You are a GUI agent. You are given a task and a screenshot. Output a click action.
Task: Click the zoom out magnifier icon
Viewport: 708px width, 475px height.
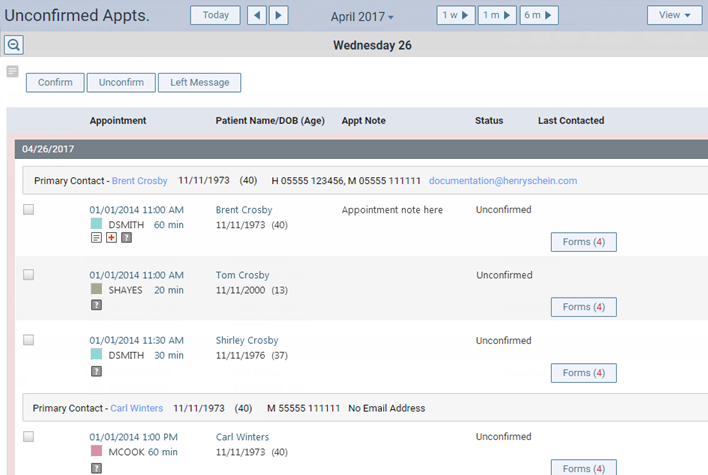click(x=14, y=45)
